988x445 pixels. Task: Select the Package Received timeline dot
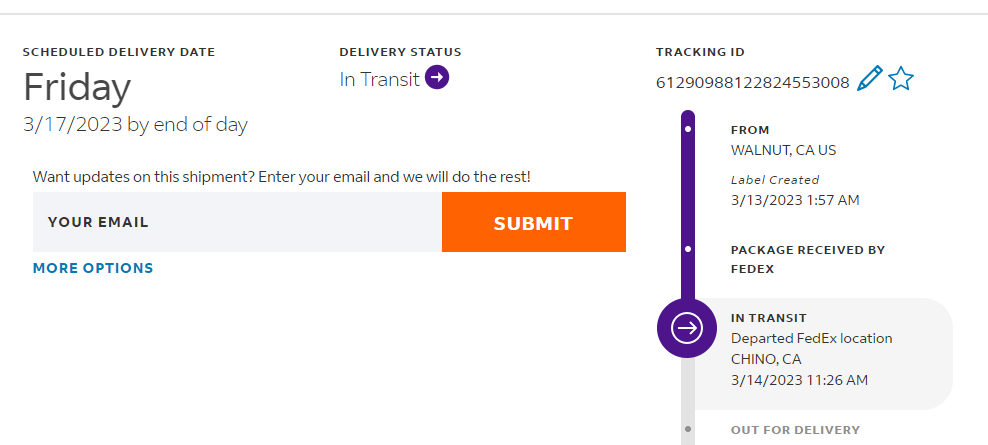[688, 248]
